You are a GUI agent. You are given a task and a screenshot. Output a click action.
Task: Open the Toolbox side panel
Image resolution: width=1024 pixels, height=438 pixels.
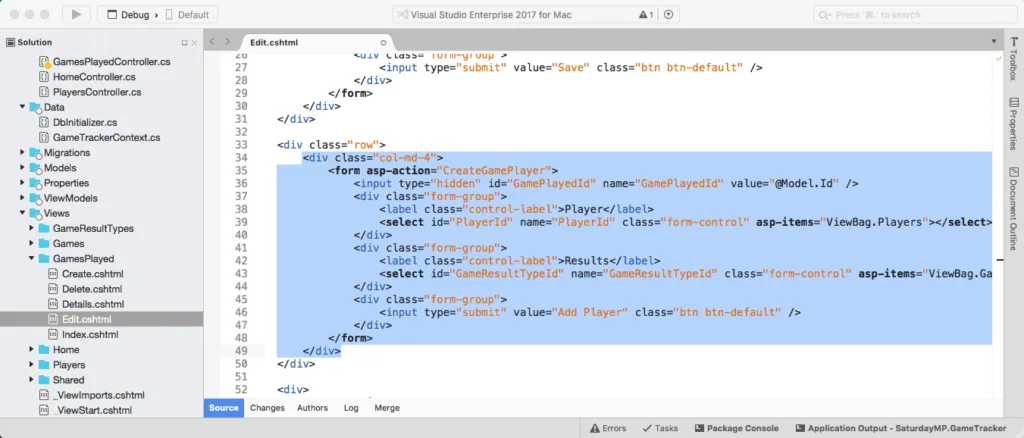1014,59
